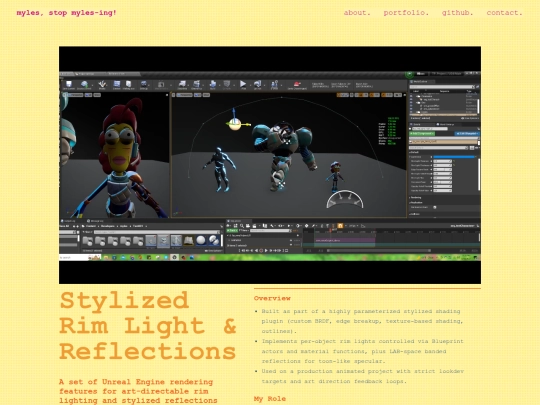
Task: Click the Content icon in Unreal toolbar
Action: coord(117,84)
